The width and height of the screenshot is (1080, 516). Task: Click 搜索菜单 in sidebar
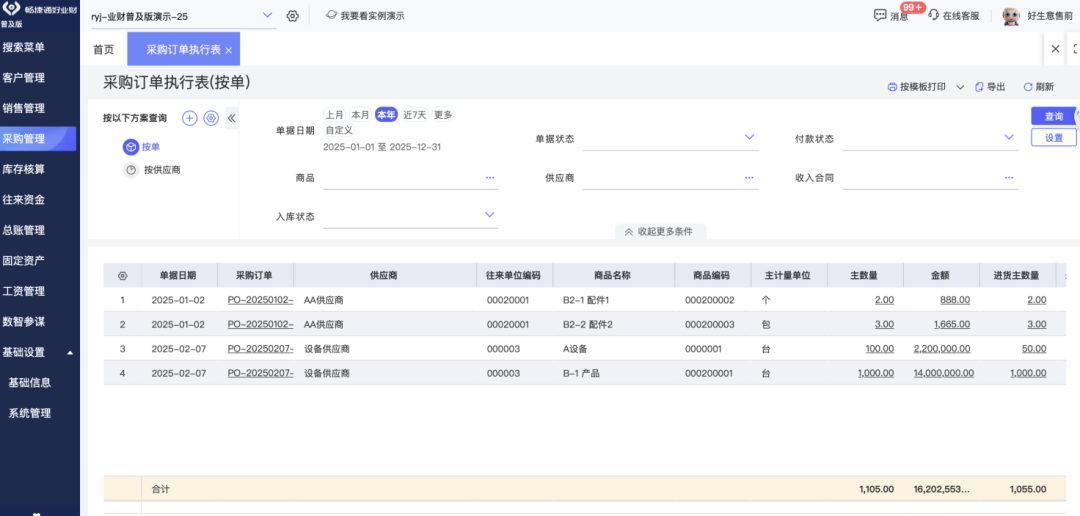point(23,47)
